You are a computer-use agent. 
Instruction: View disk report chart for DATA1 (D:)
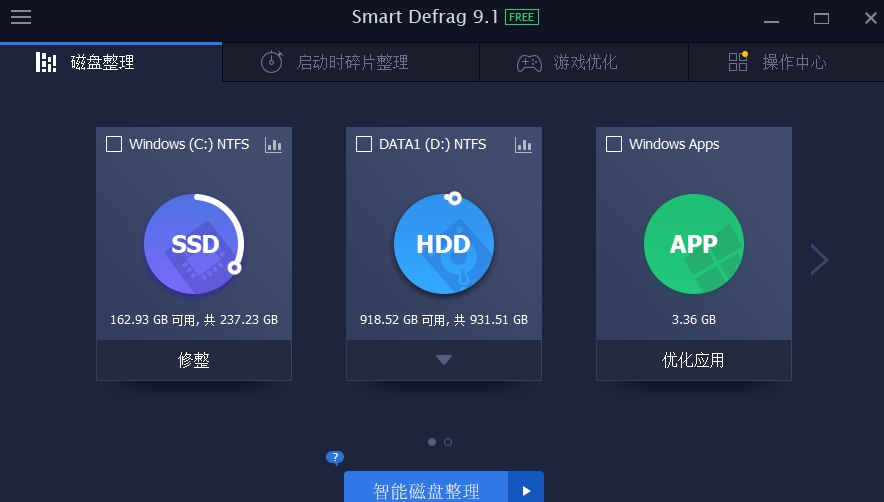click(x=523, y=145)
